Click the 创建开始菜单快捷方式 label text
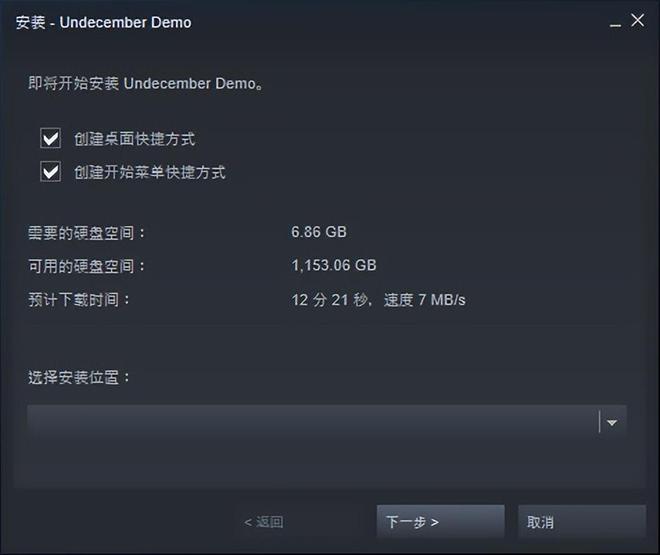This screenshot has height=555, width=660. (x=150, y=172)
